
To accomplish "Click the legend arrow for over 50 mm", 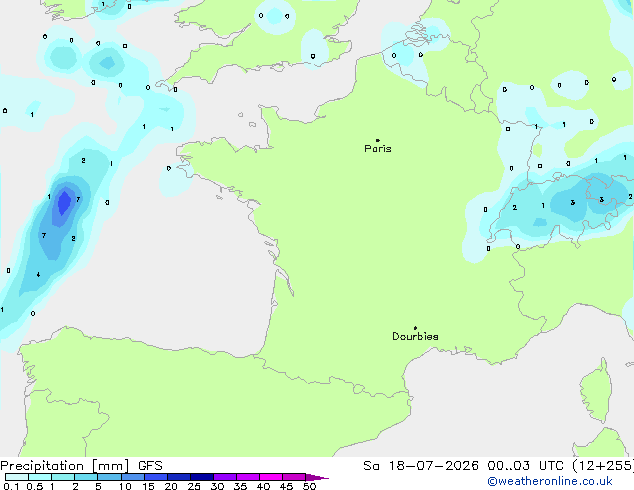I will (317, 477).
